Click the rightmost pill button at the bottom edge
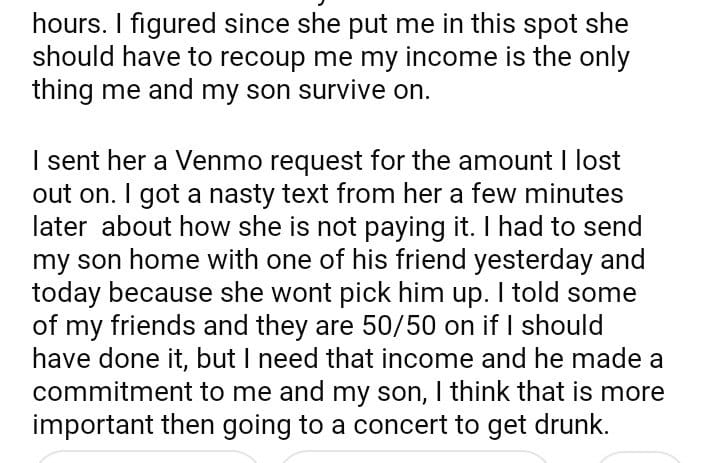The image size is (720, 463). (638, 459)
